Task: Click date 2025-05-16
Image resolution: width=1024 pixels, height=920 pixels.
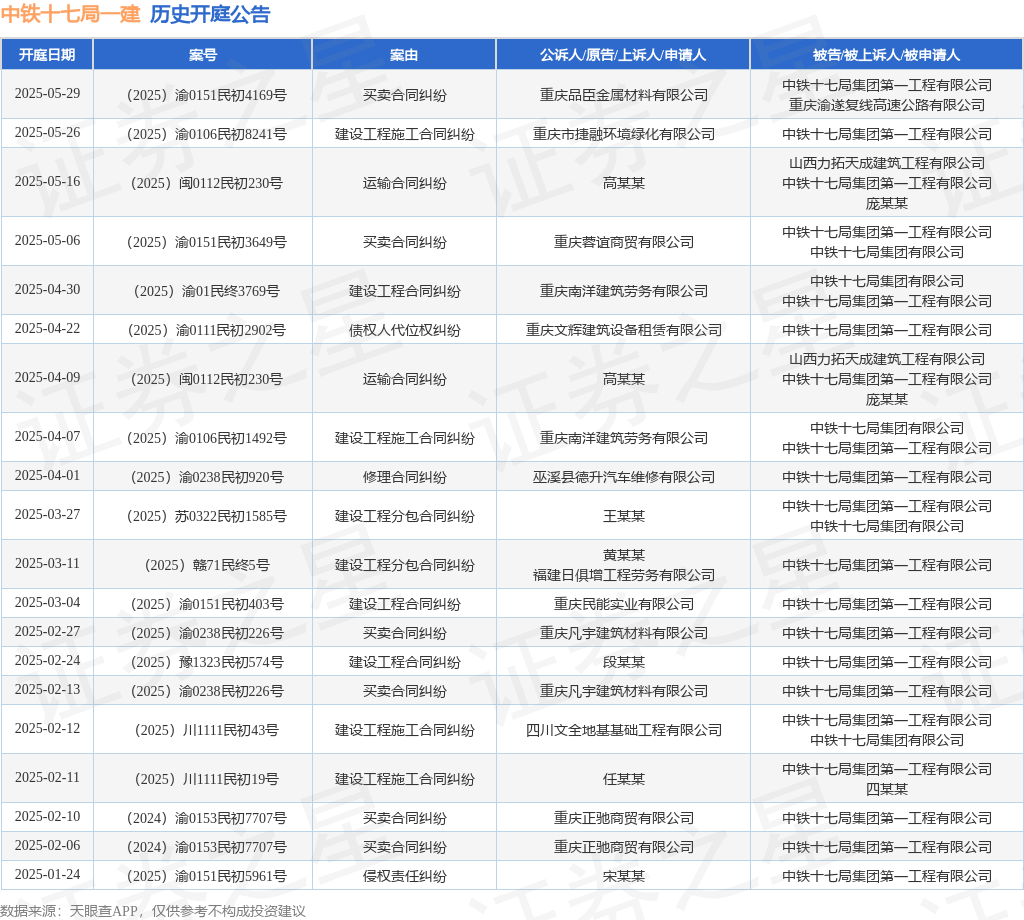Action: click(x=47, y=182)
